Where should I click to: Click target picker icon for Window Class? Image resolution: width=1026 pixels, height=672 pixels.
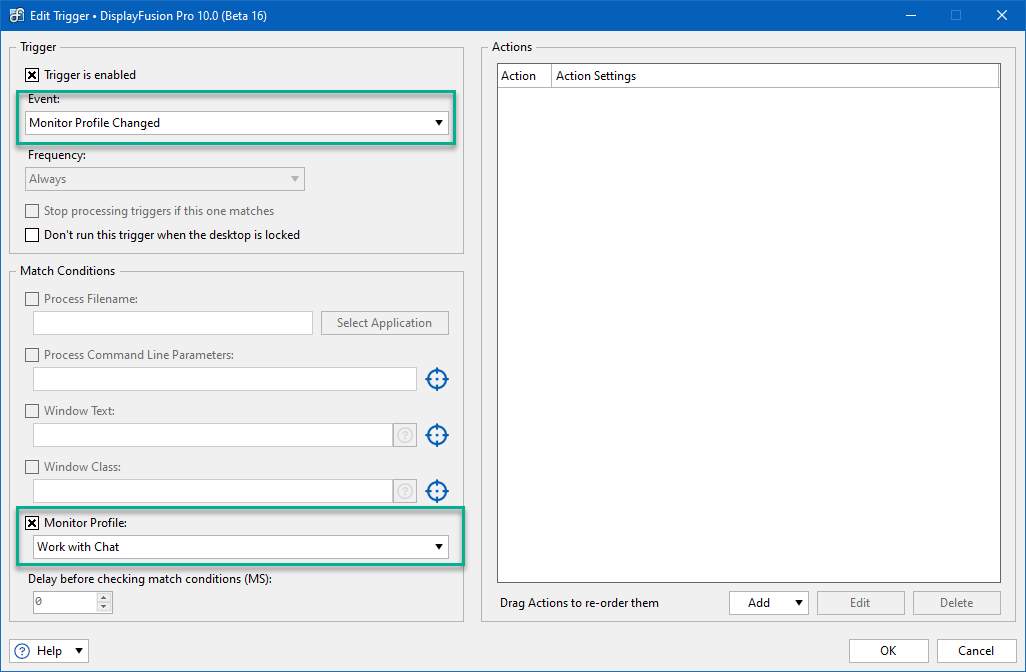(436, 491)
